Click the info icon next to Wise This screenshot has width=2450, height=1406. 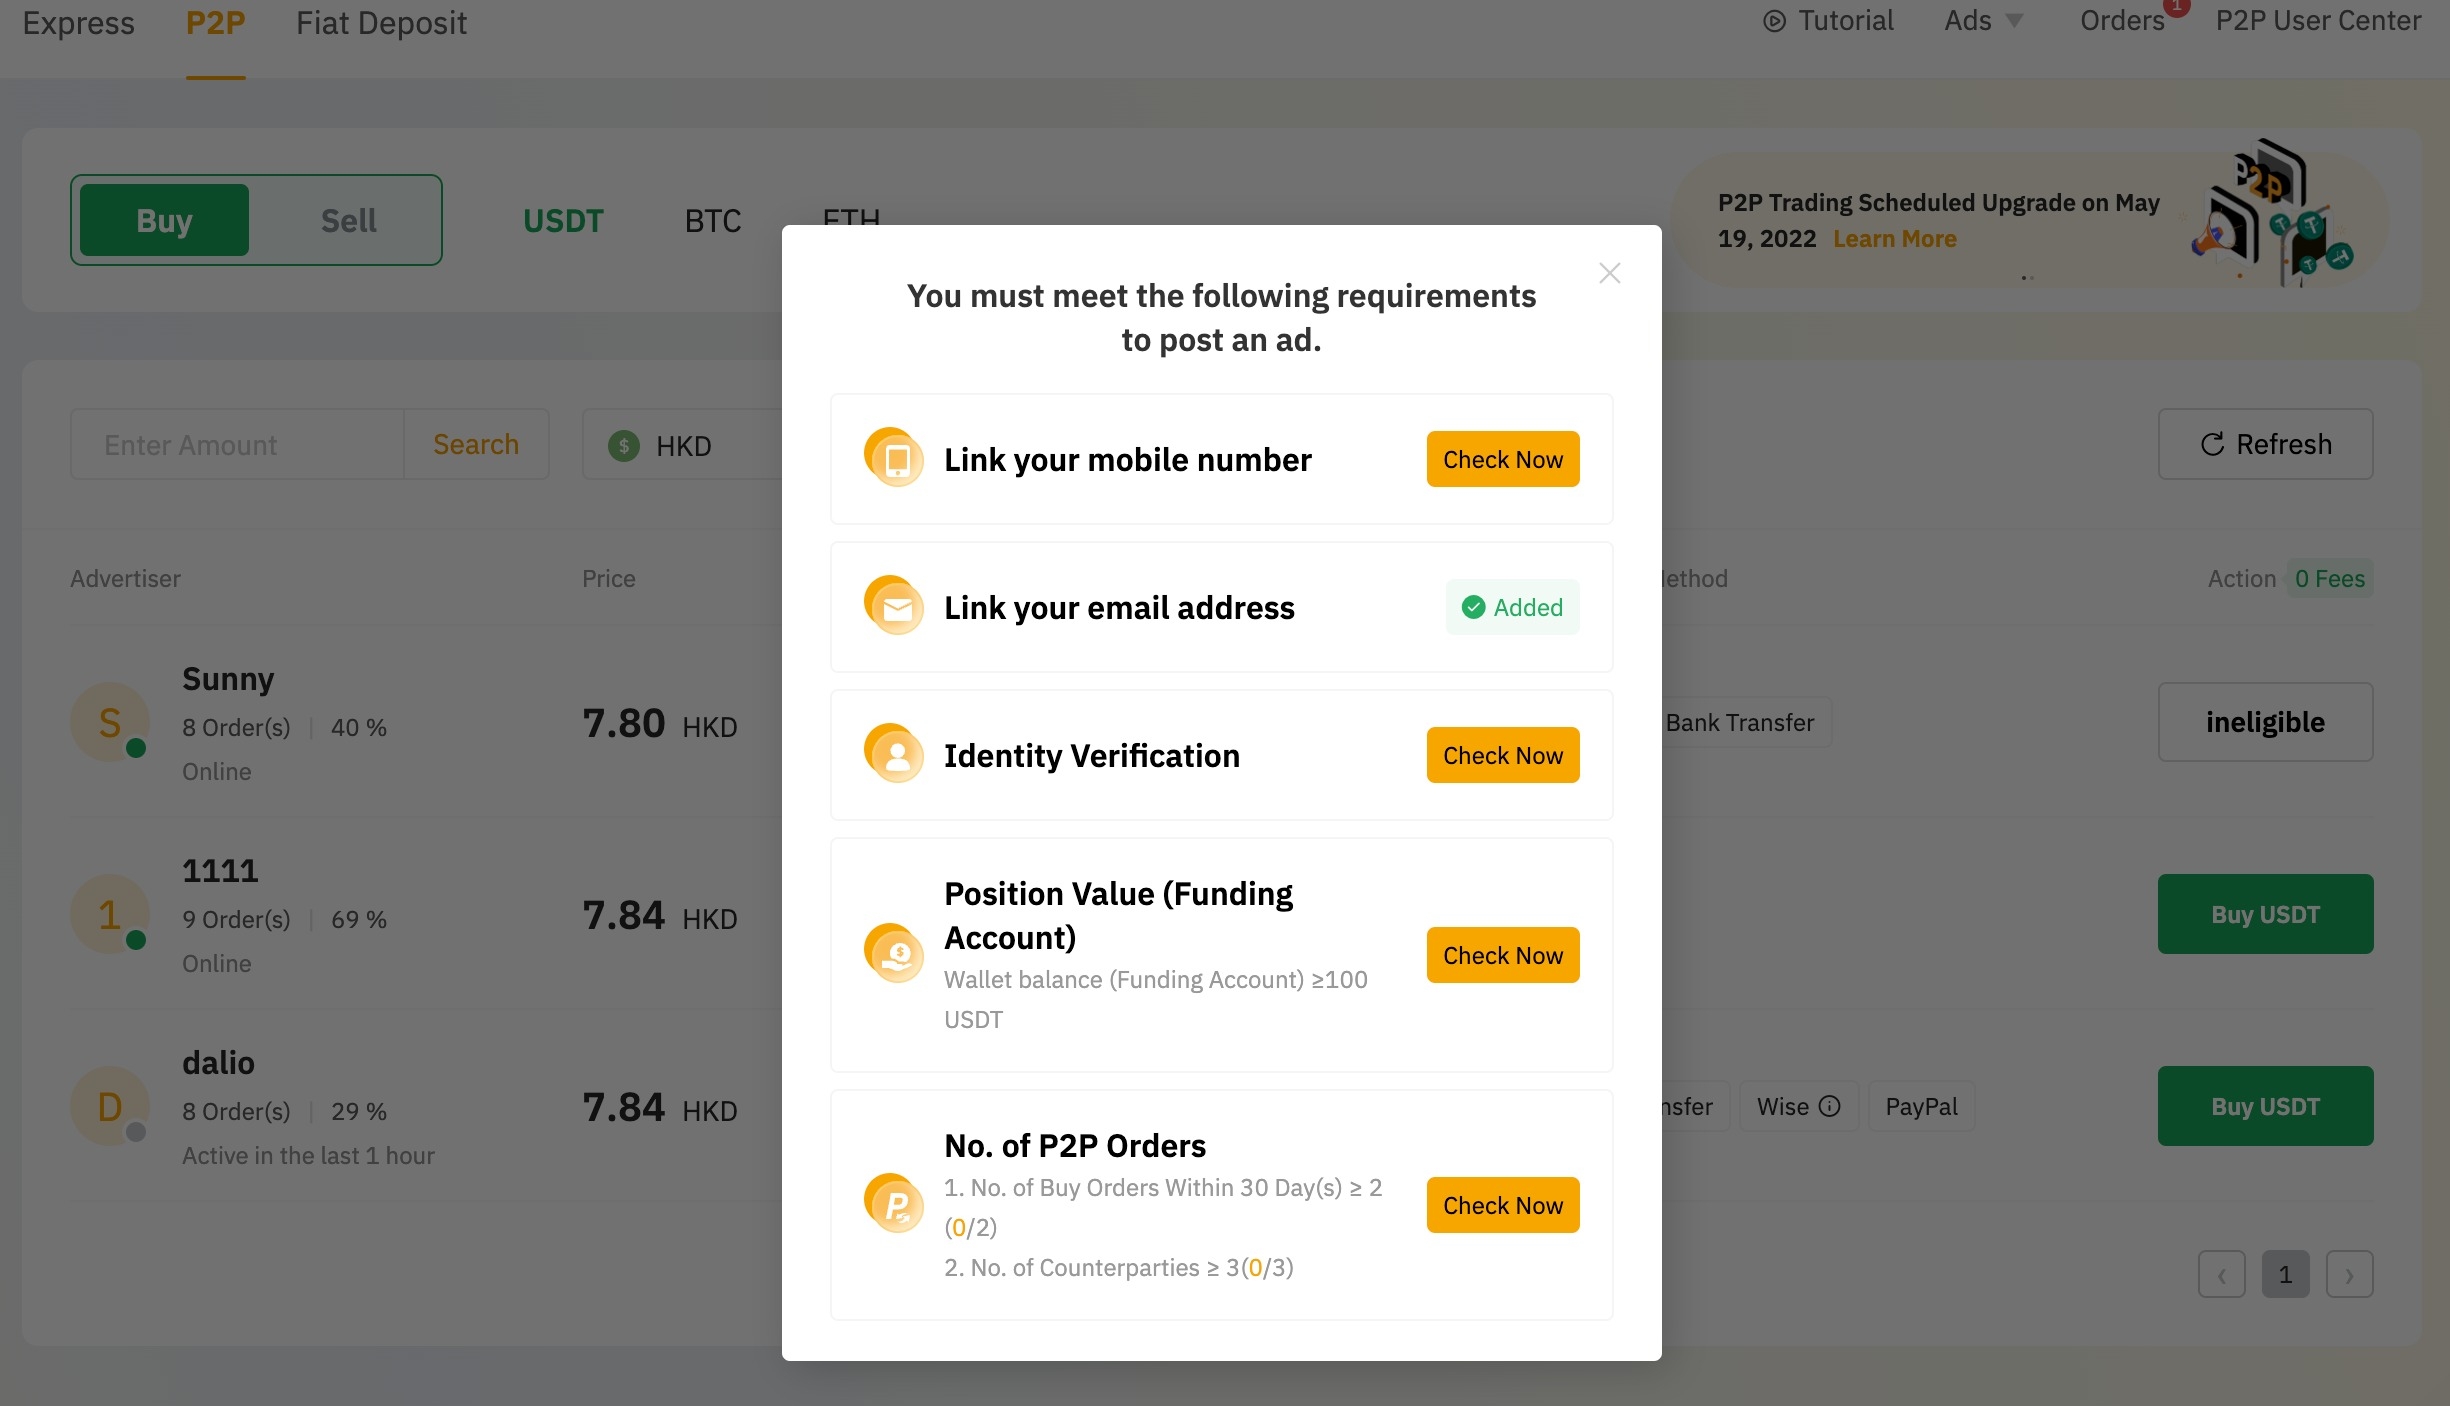tap(1832, 1106)
